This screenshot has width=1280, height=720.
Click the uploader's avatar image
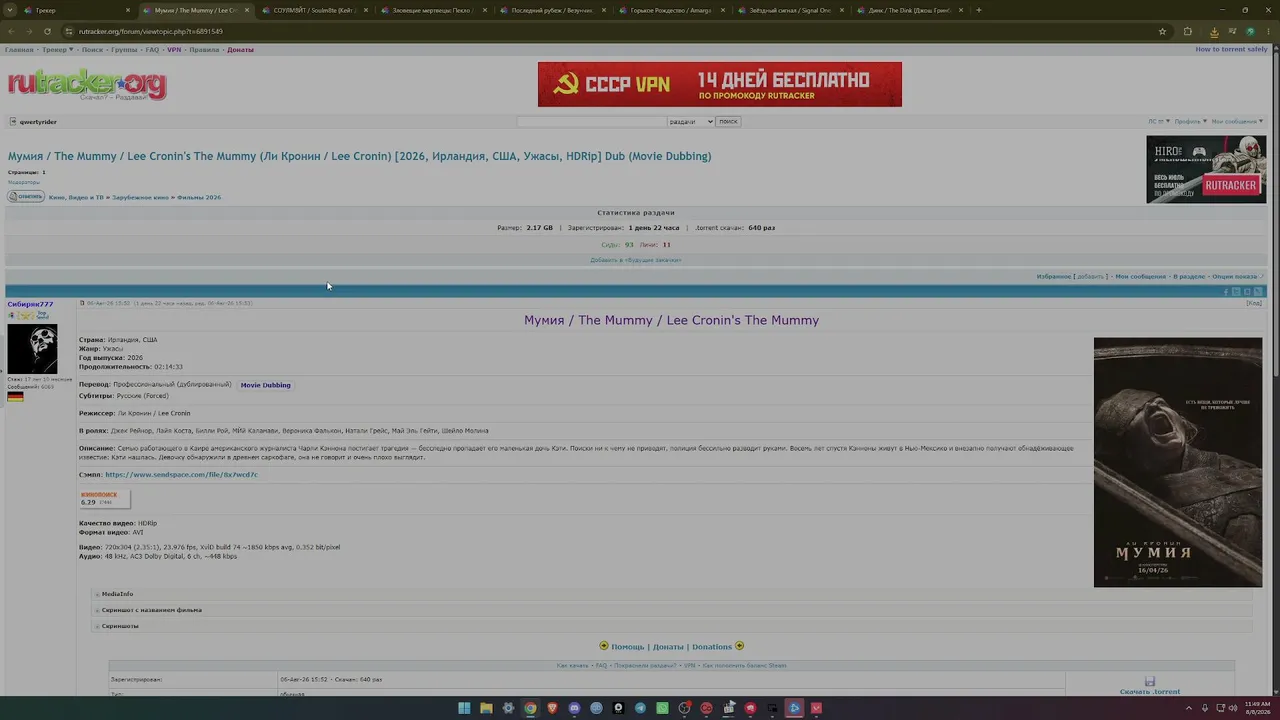click(32, 349)
